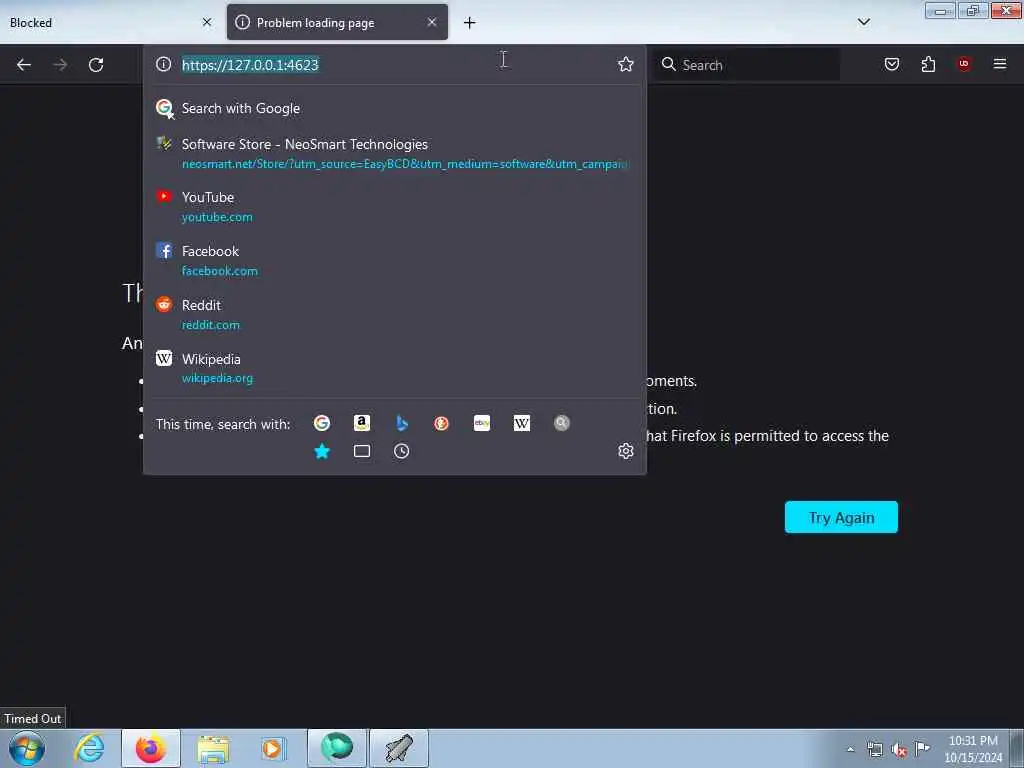1024x768 pixels.
Task: Search this time with Wikipedia icon
Action: (x=522, y=423)
